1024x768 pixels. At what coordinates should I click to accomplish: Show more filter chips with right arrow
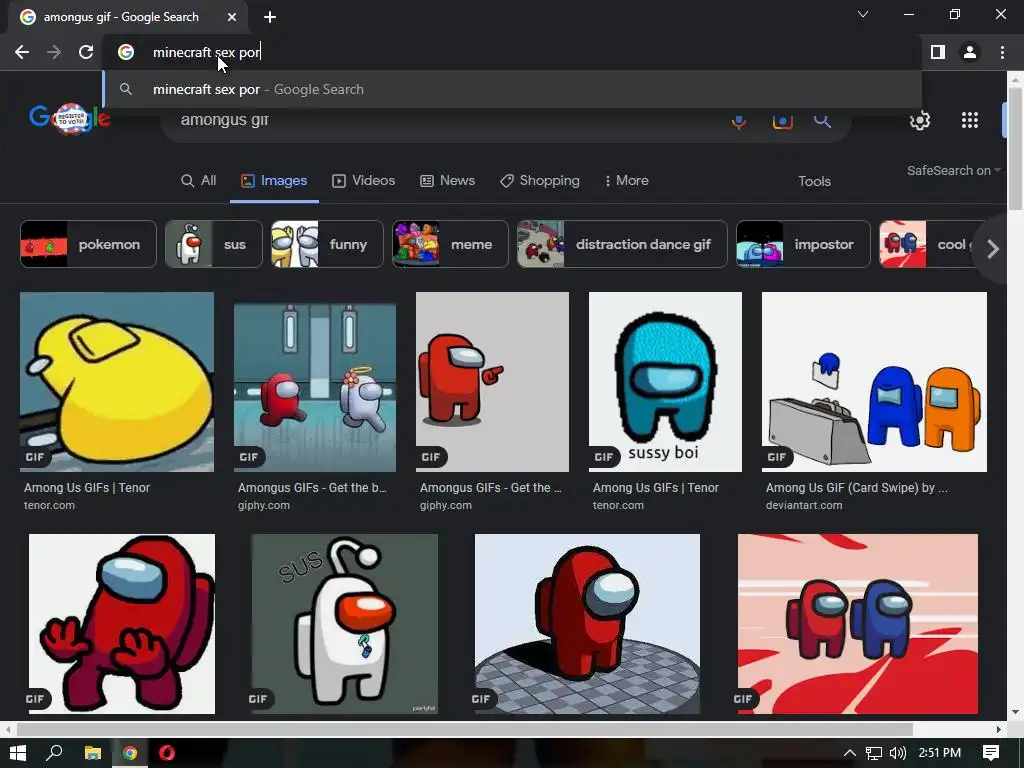click(x=993, y=249)
